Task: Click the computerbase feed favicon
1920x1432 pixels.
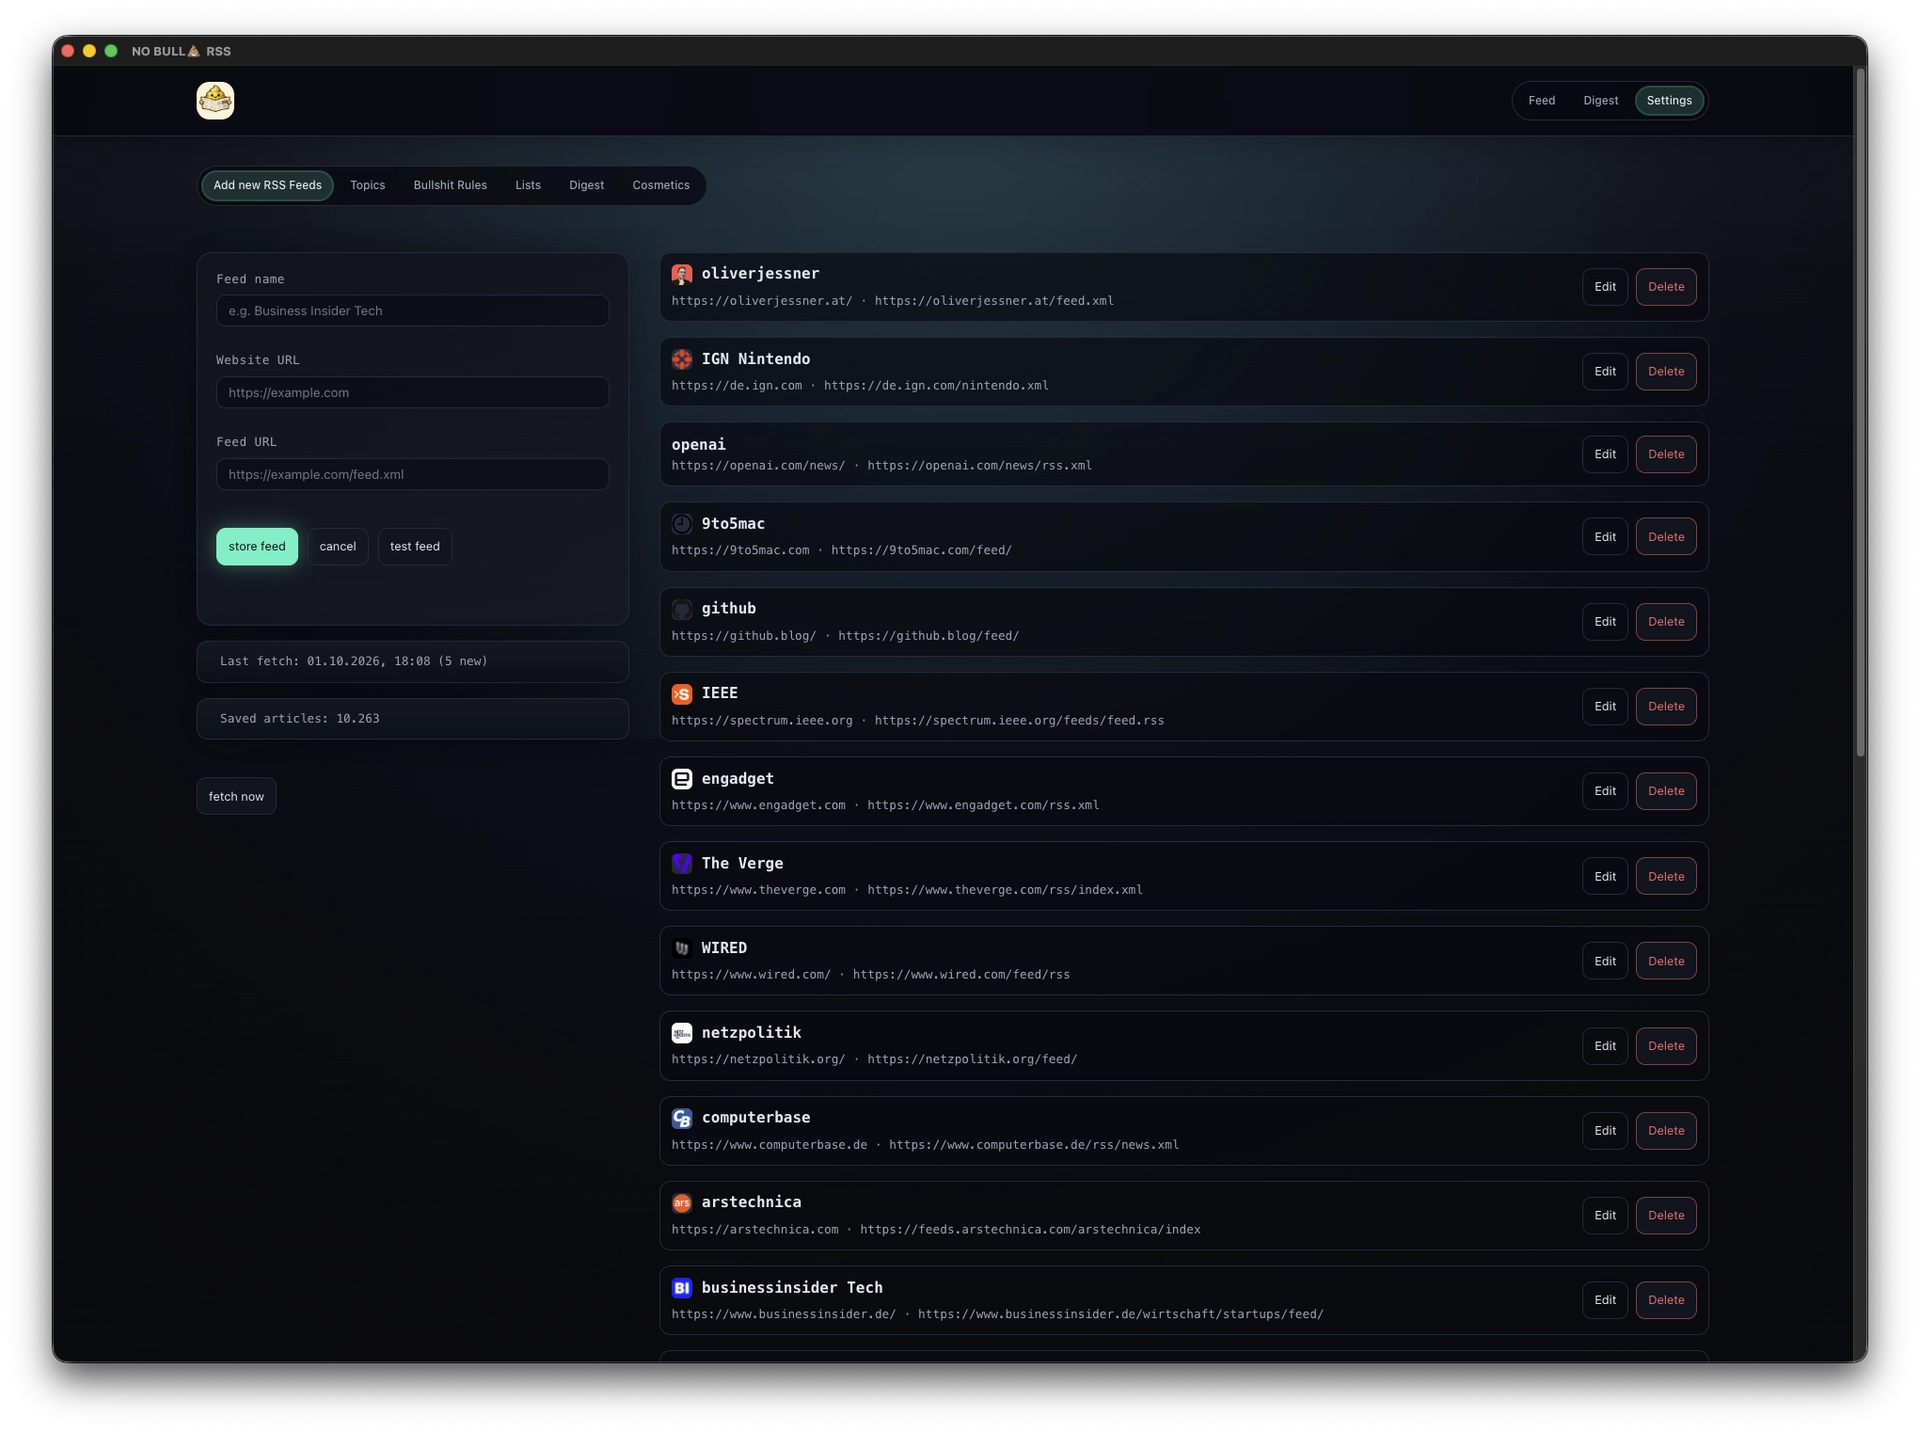Action: (x=682, y=1118)
